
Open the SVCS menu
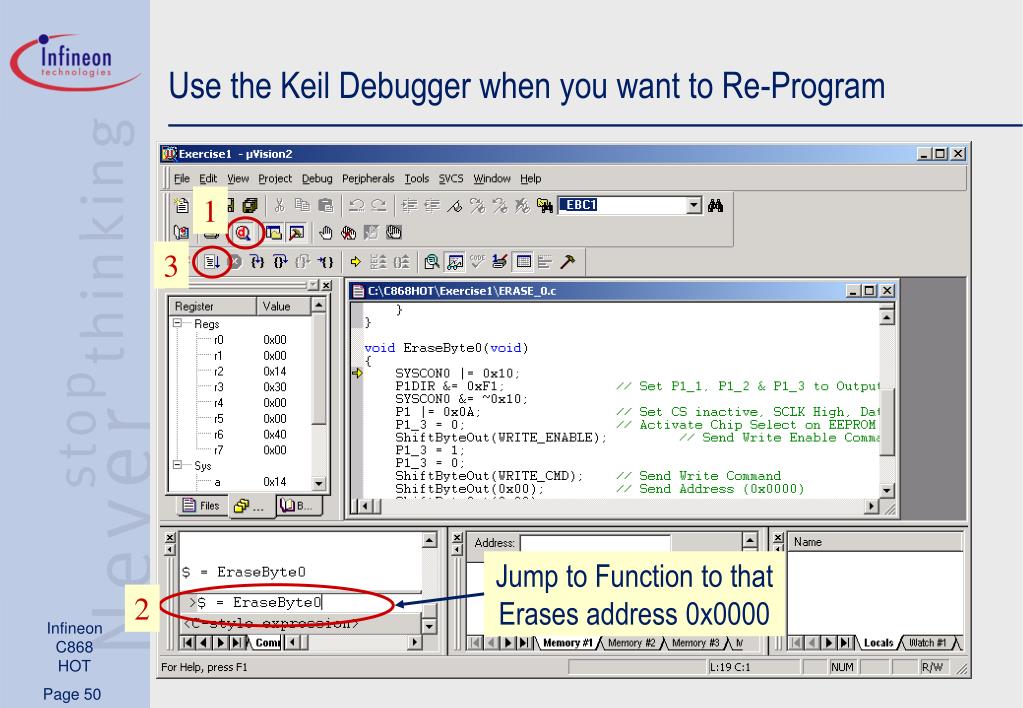coord(451,179)
